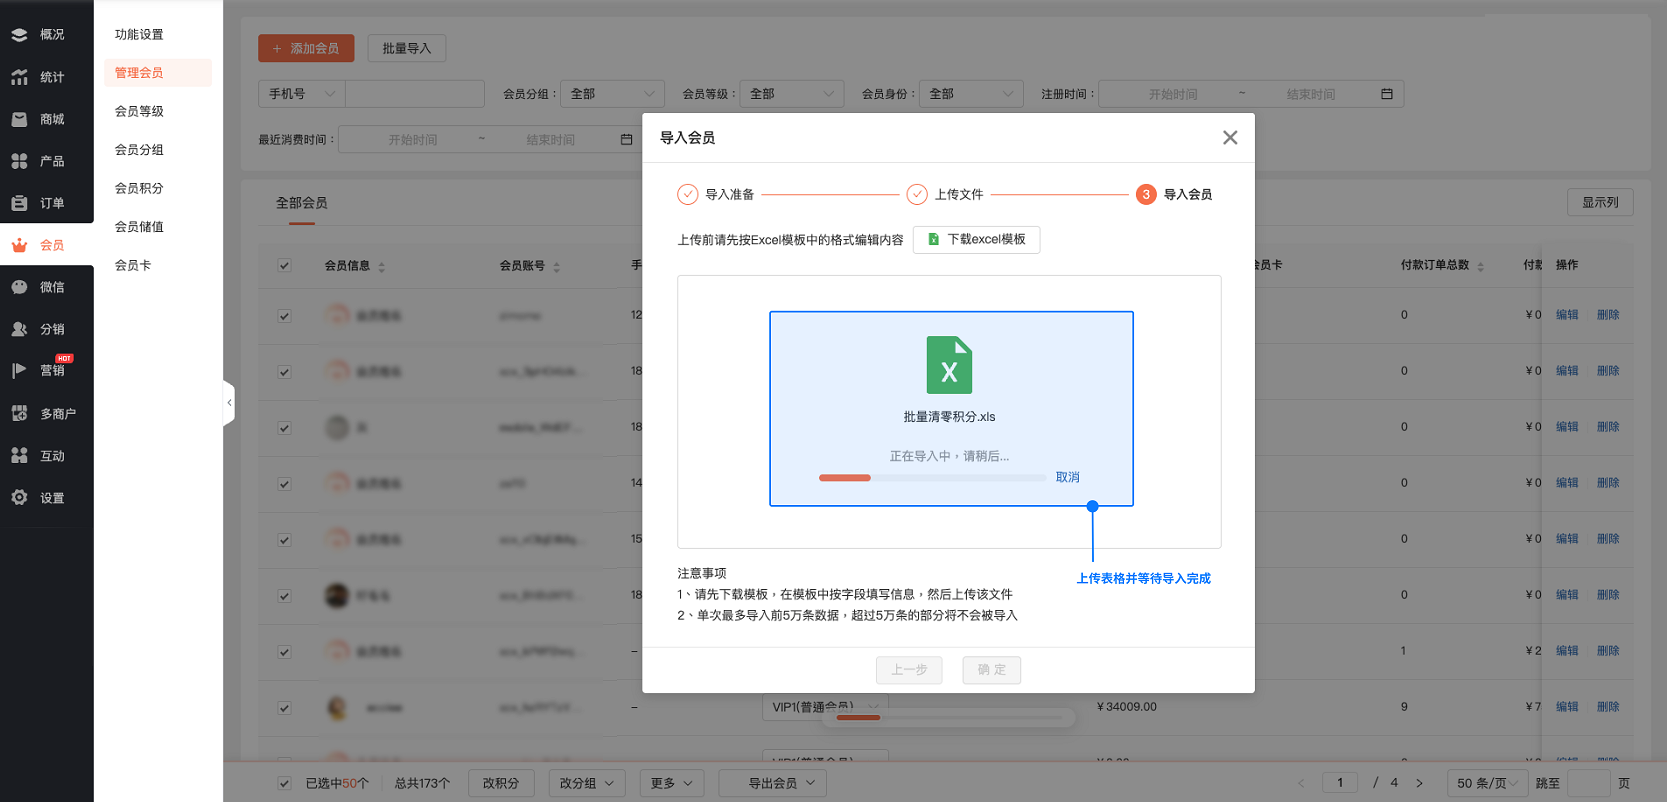Toggle the 已选中 checkbox in bottom bar
Screen dimensions: 1667x802
coord(285,784)
